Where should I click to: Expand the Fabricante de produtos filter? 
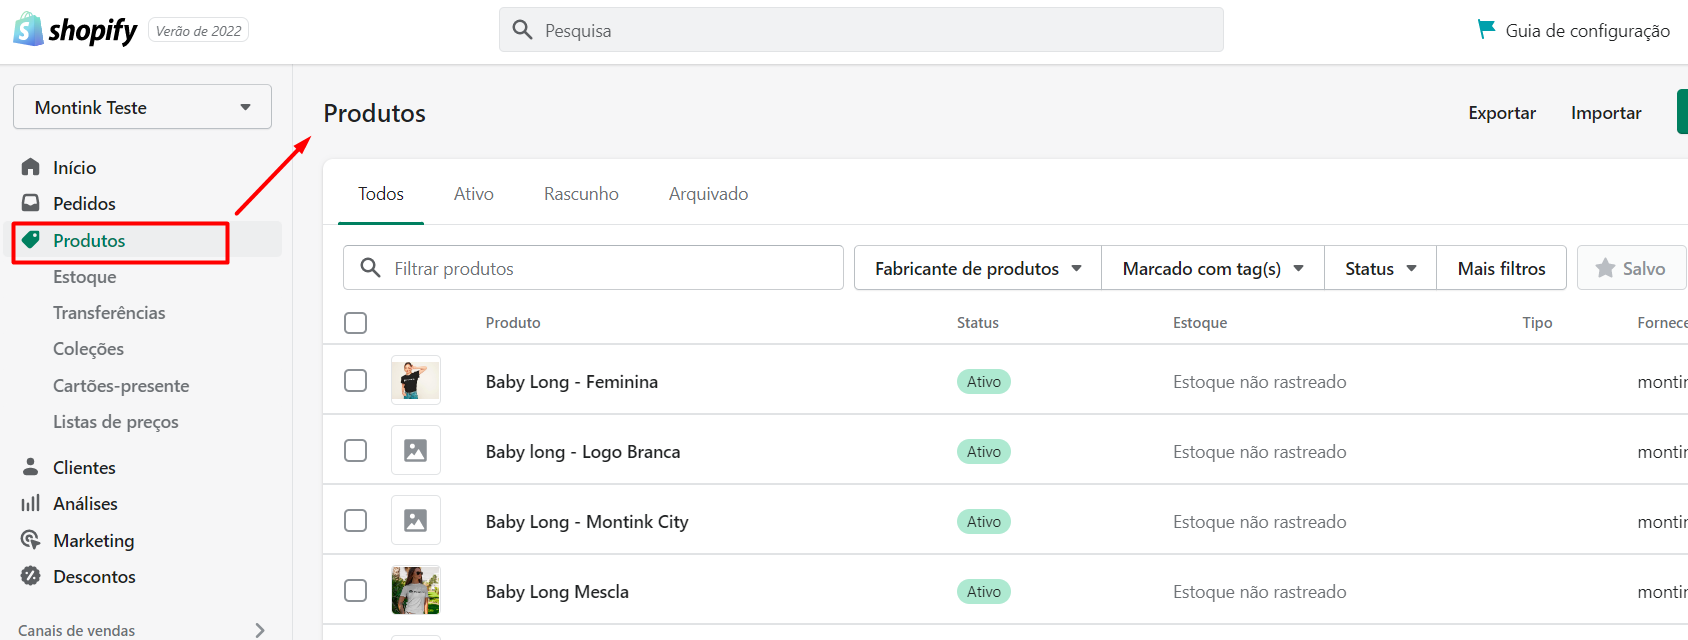coord(978,268)
